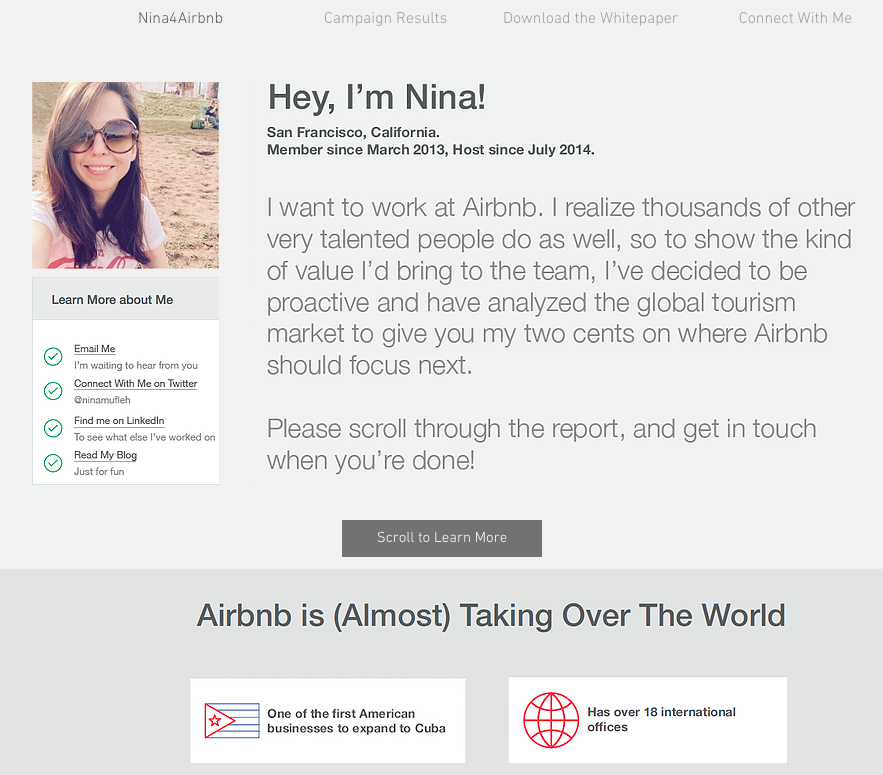Click the Email Me link
Viewport: 883px width, 775px height.
(95, 349)
